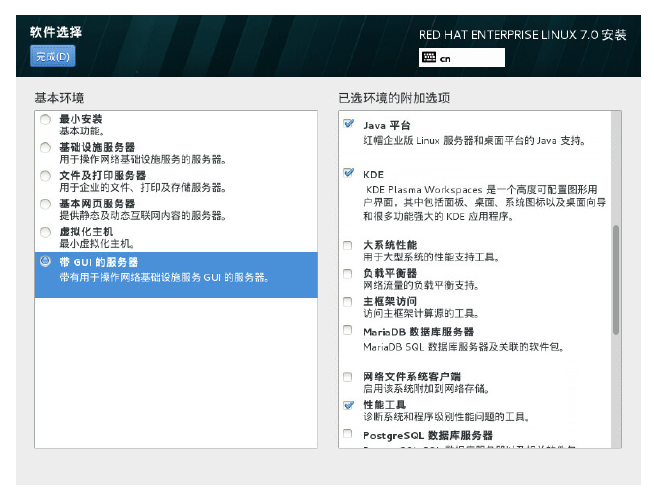Enable the 主框架访问 checkbox
The height and width of the screenshot is (493, 654).
pos(347,302)
